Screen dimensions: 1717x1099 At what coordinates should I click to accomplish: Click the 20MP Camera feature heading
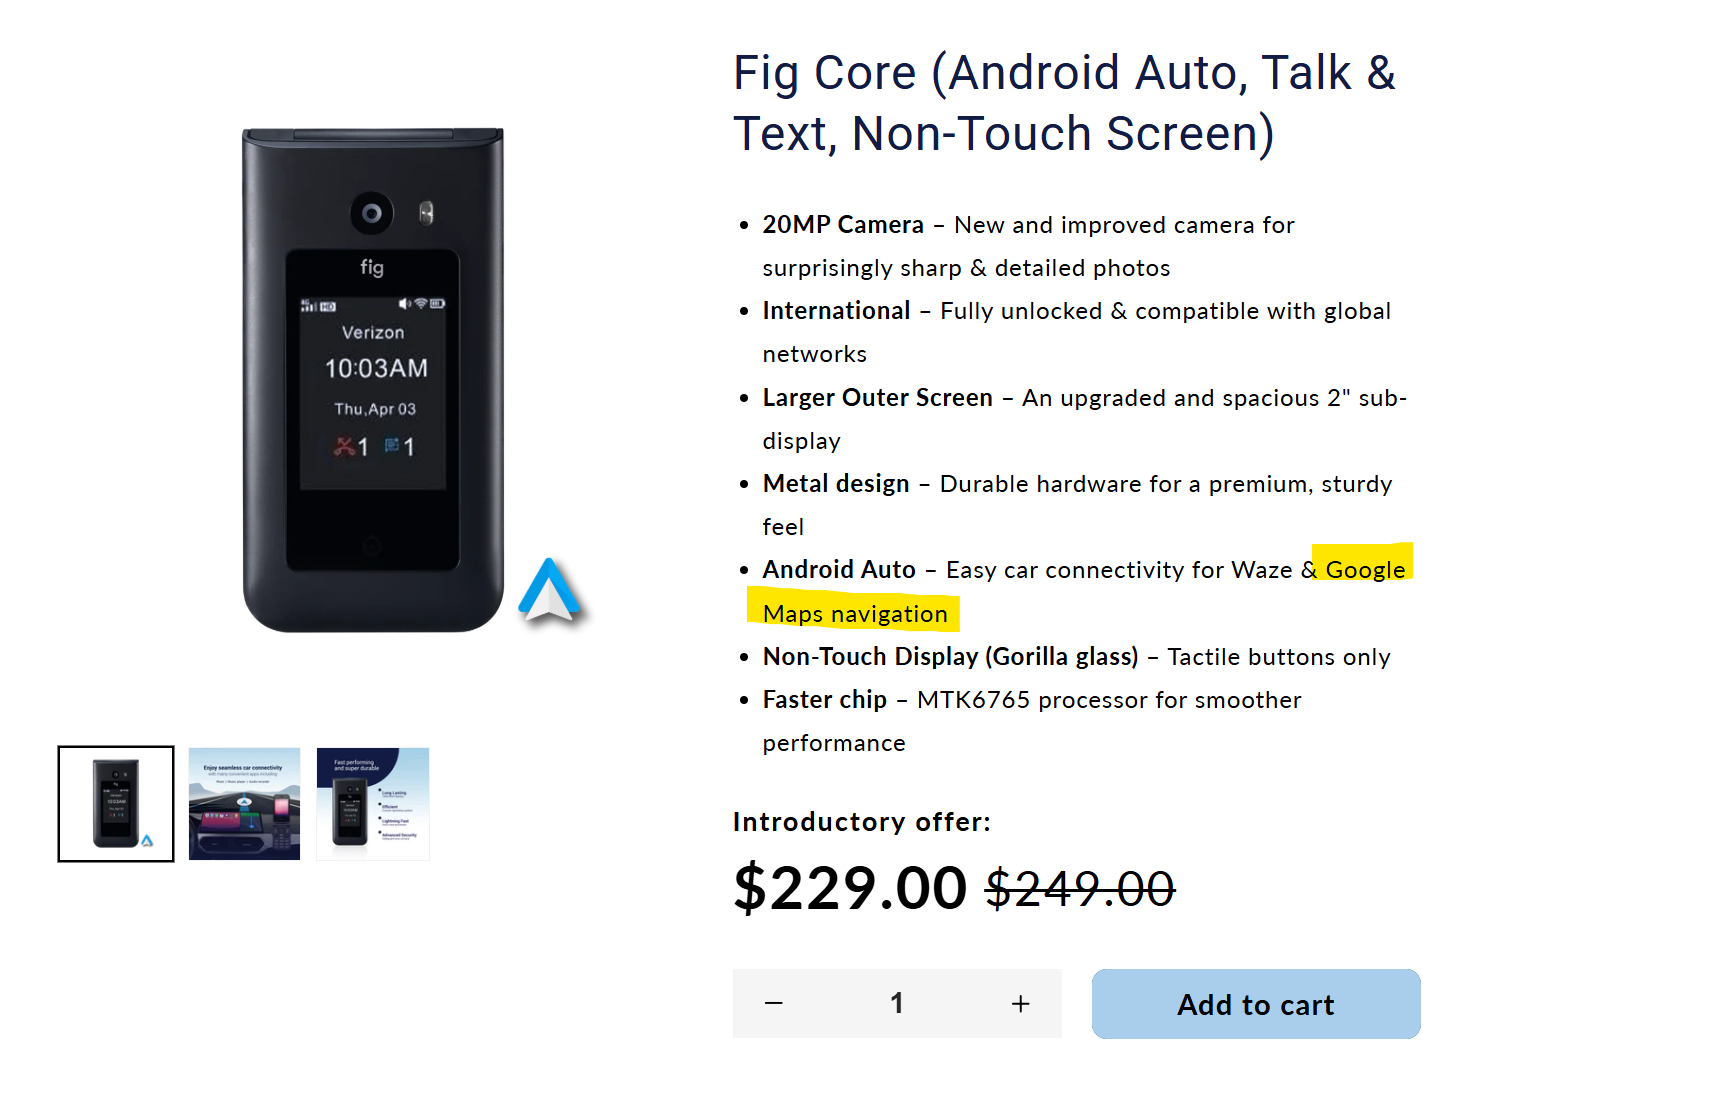843,225
